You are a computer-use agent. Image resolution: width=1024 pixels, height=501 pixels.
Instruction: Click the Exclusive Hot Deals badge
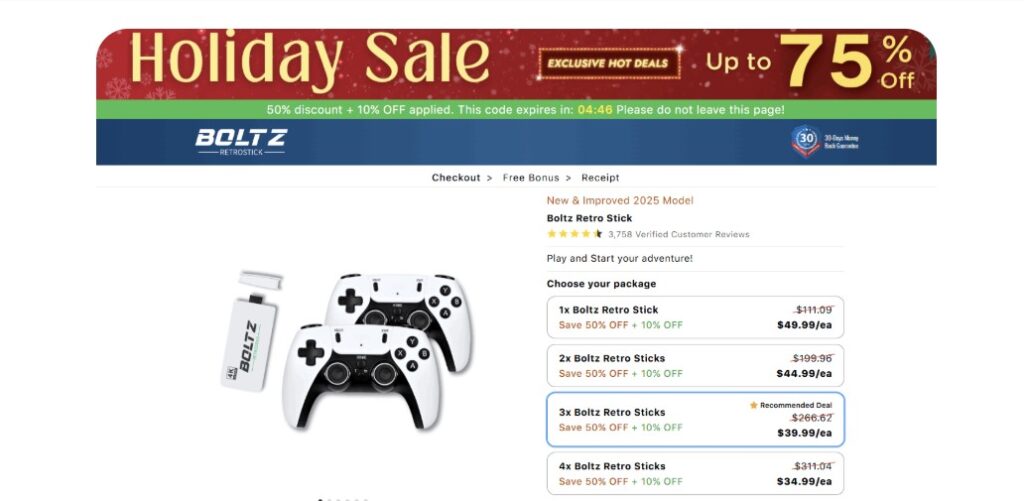[612, 64]
